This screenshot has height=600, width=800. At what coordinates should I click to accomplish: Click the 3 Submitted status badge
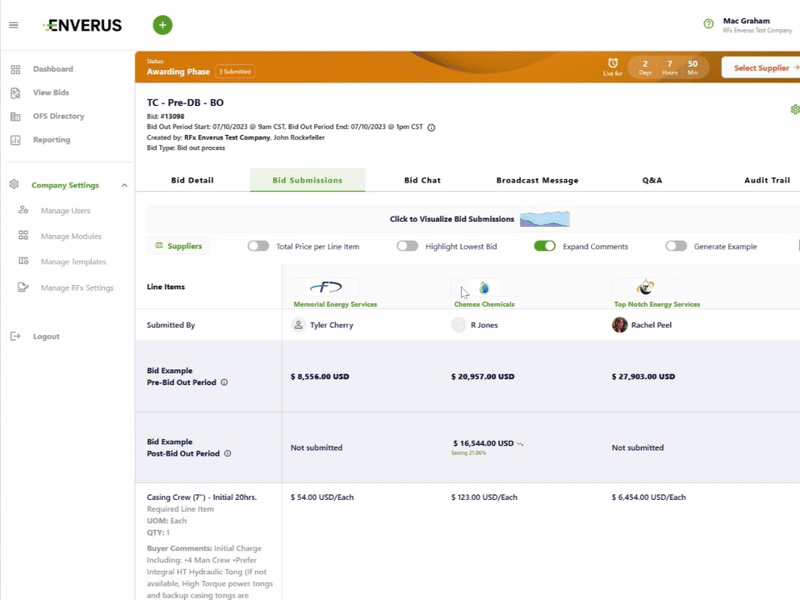point(235,71)
